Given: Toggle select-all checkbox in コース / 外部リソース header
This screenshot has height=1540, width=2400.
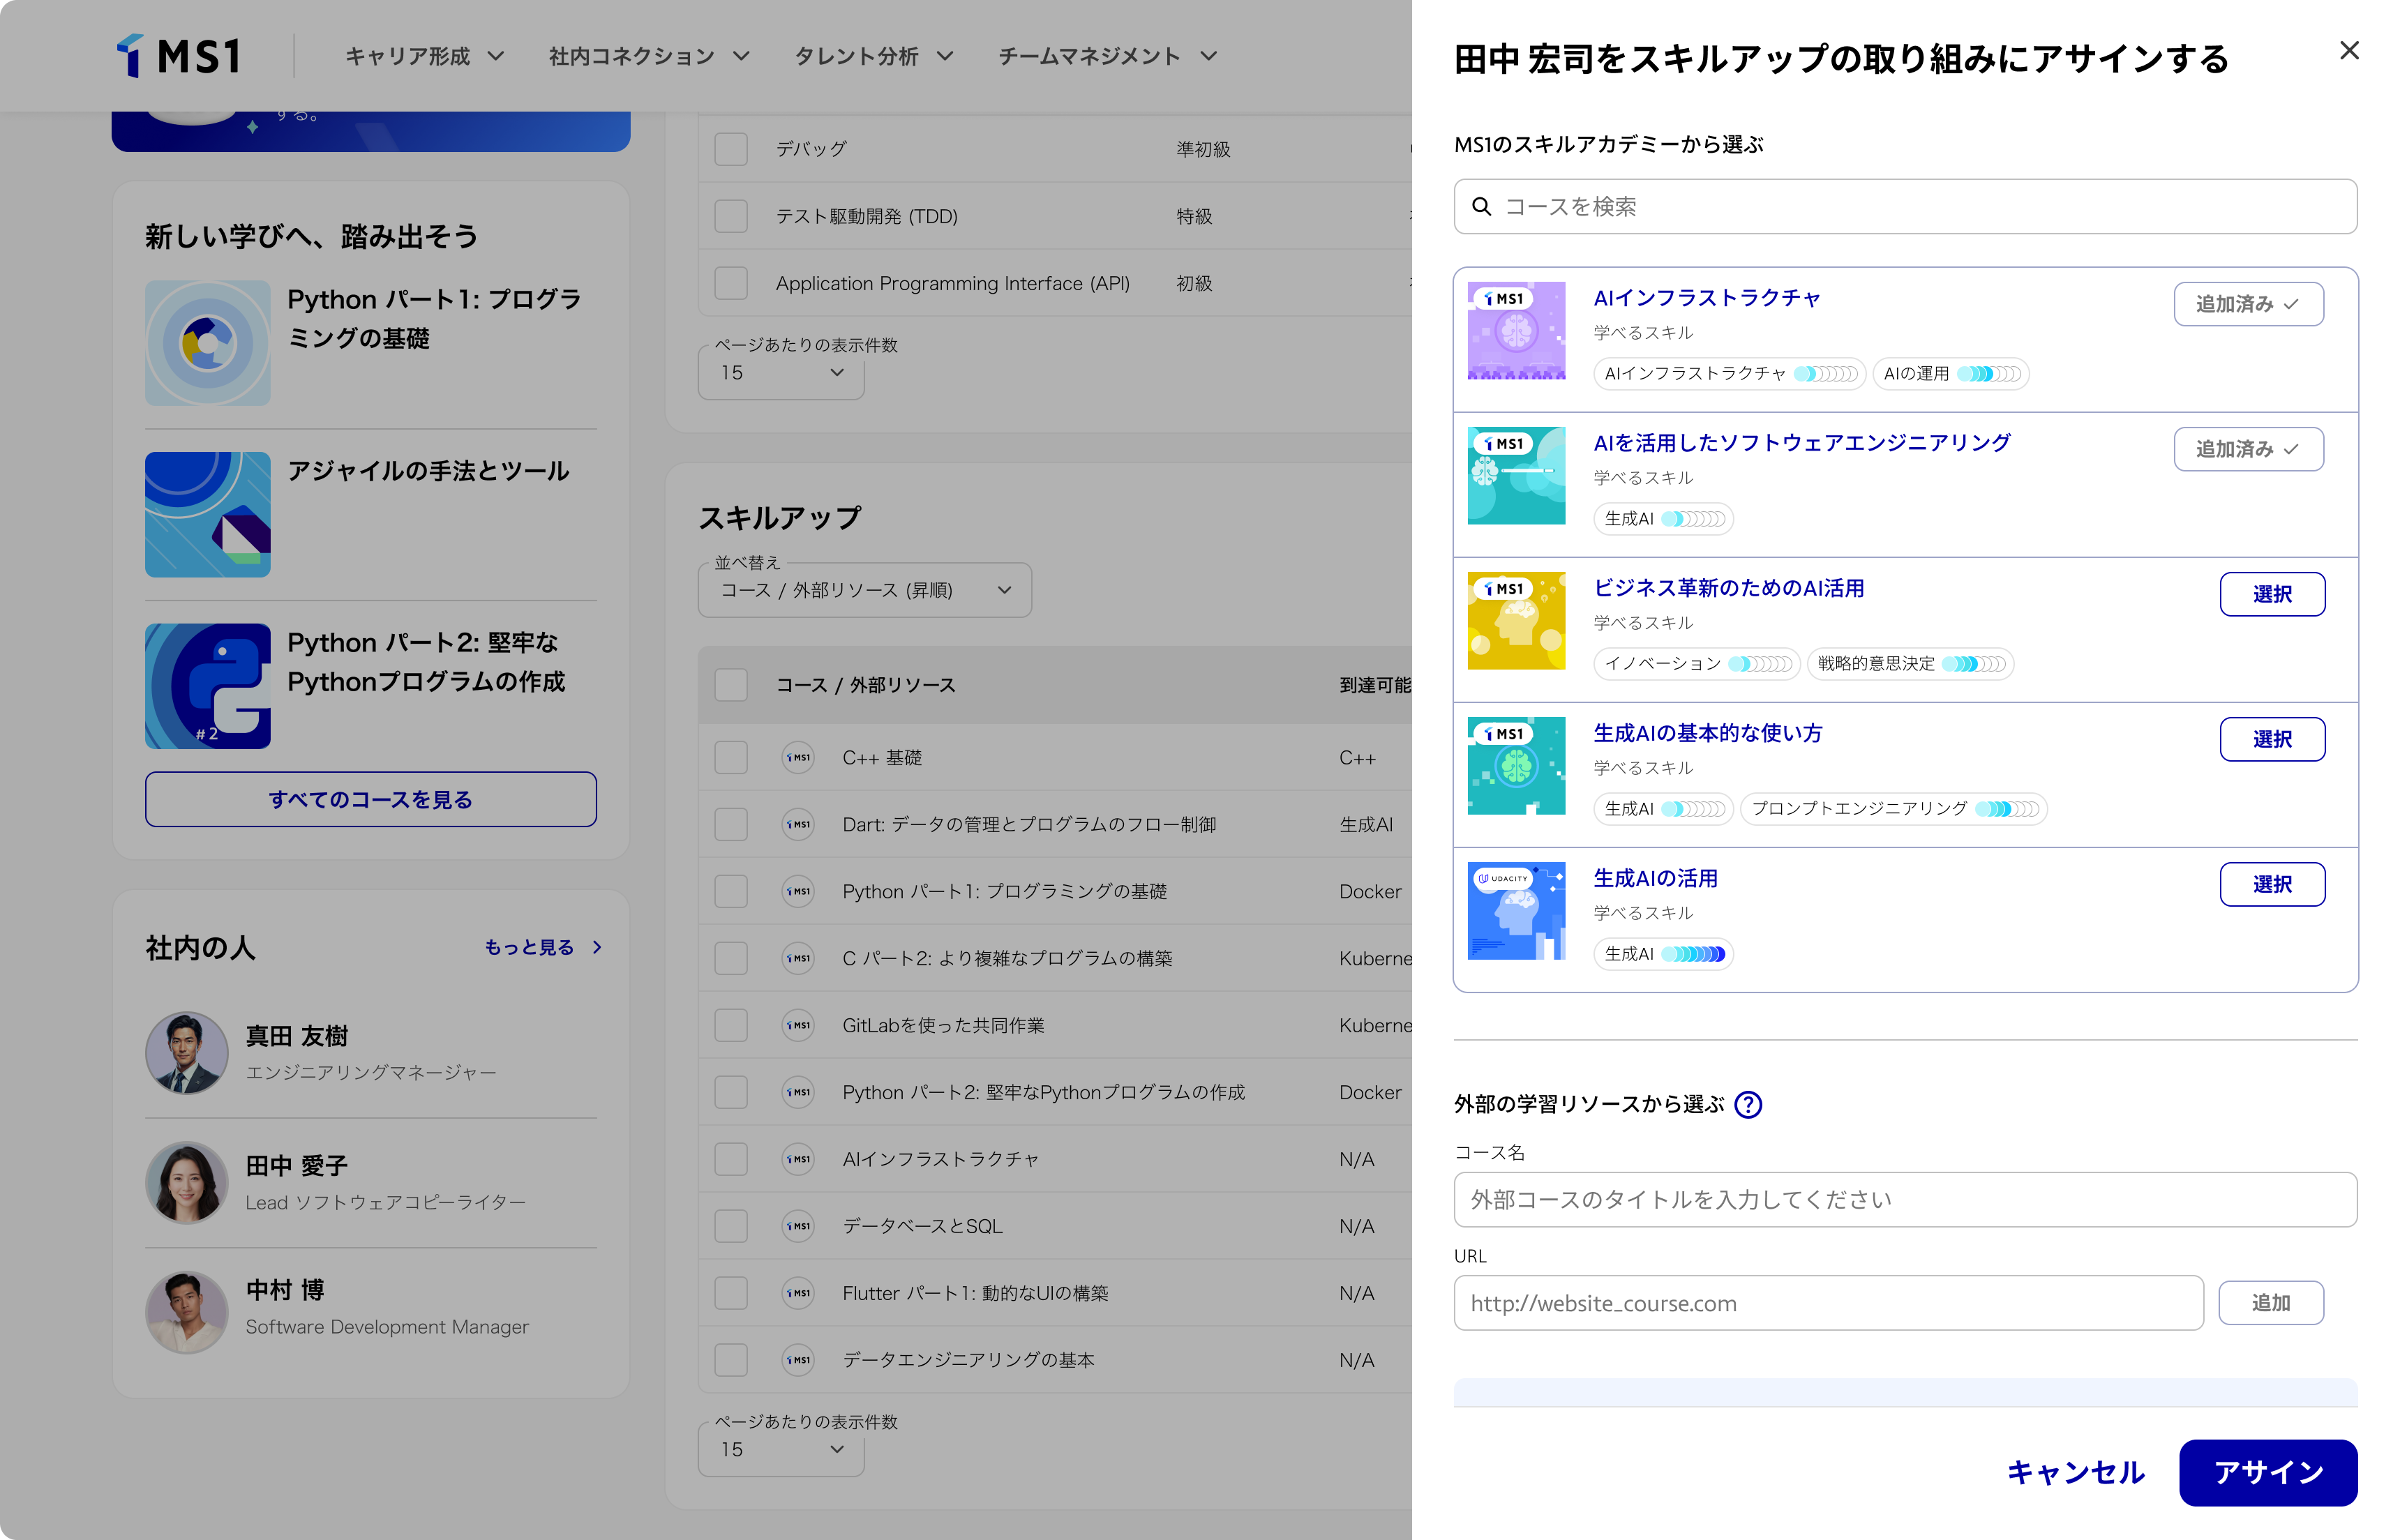Looking at the screenshot, I should (x=731, y=685).
